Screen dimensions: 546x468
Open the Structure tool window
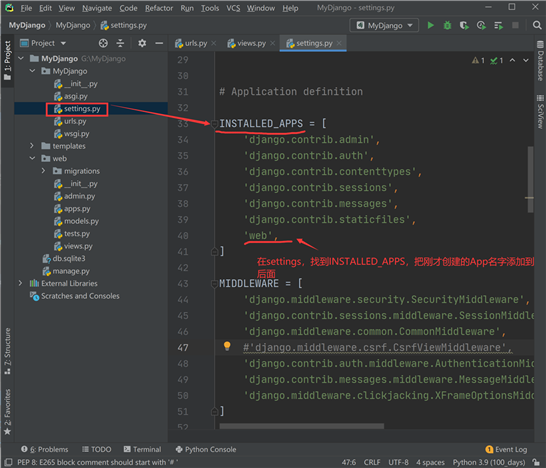7,351
